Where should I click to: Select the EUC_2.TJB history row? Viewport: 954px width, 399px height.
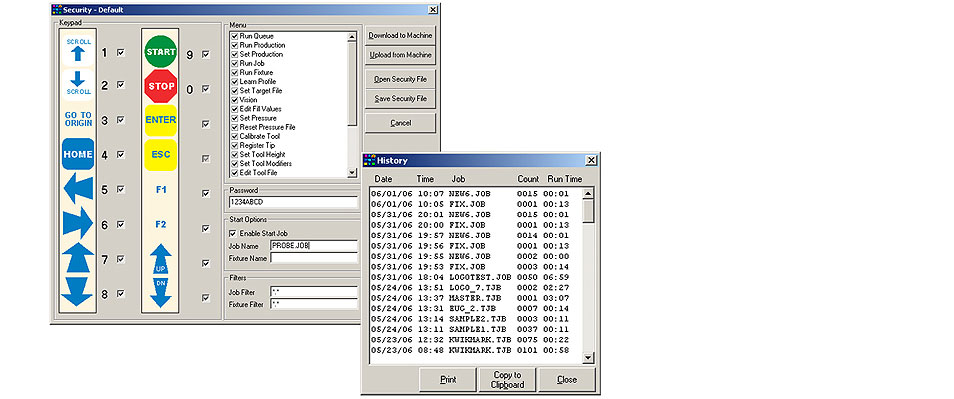(475, 308)
